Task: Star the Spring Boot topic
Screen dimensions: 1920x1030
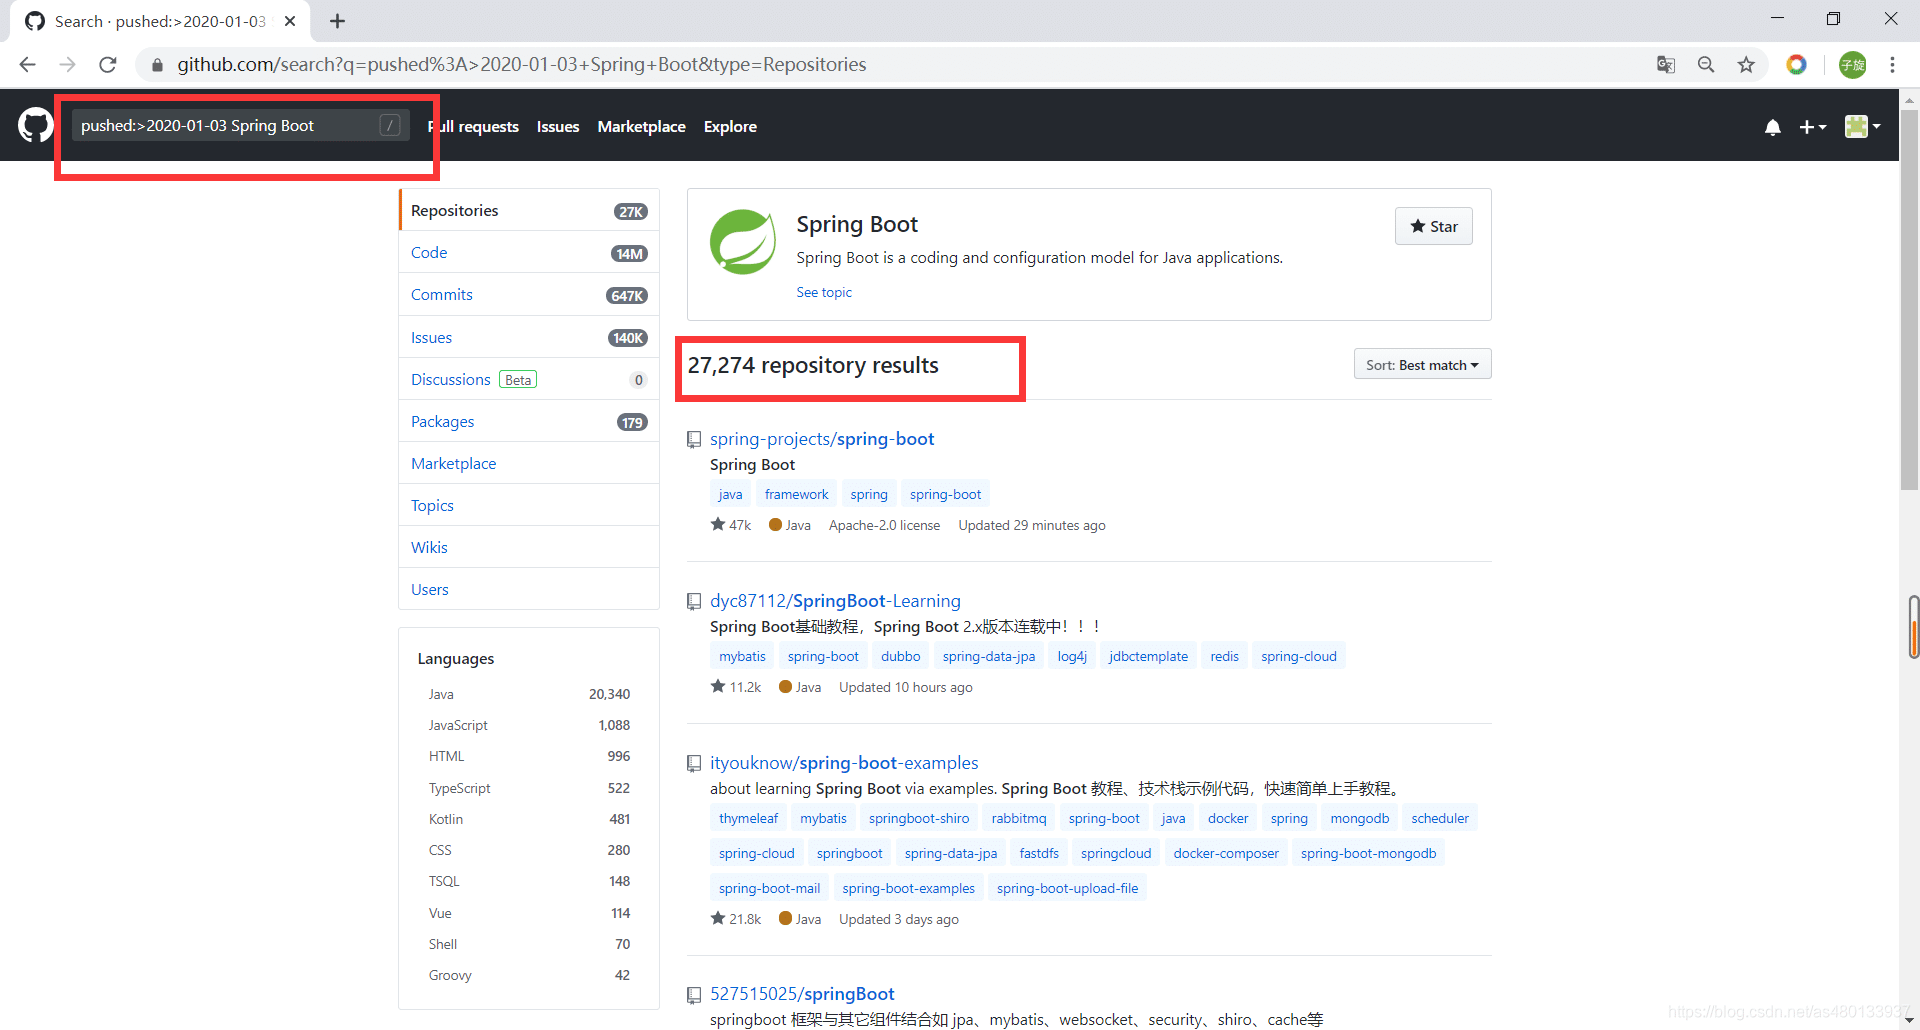Action: (1433, 226)
